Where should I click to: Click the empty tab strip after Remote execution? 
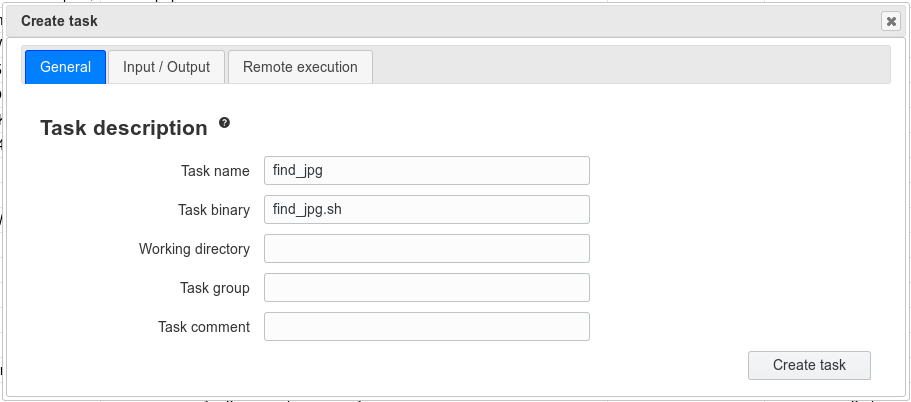pos(631,65)
